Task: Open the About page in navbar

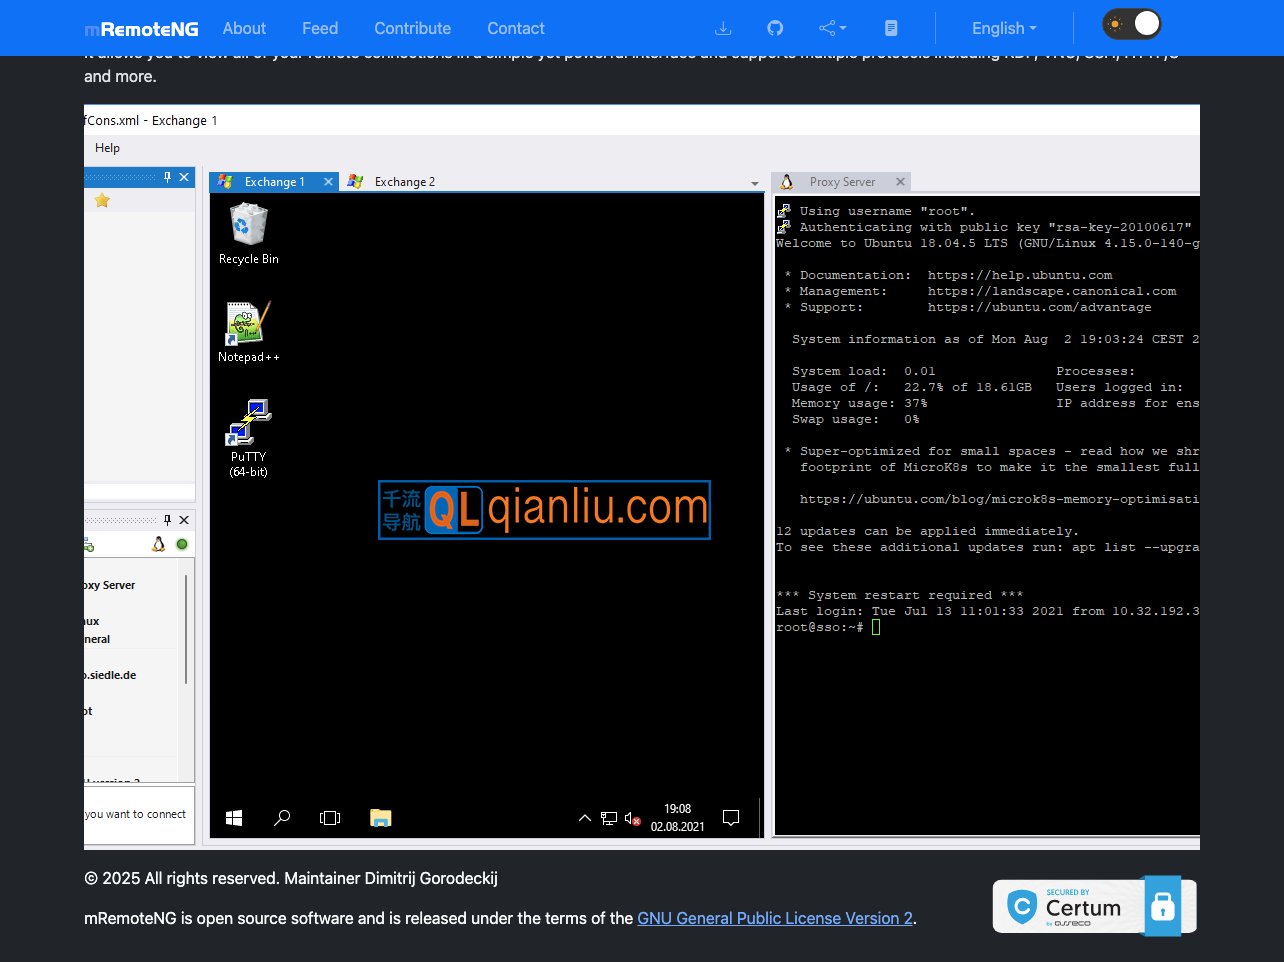Action: pyautogui.click(x=244, y=29)
